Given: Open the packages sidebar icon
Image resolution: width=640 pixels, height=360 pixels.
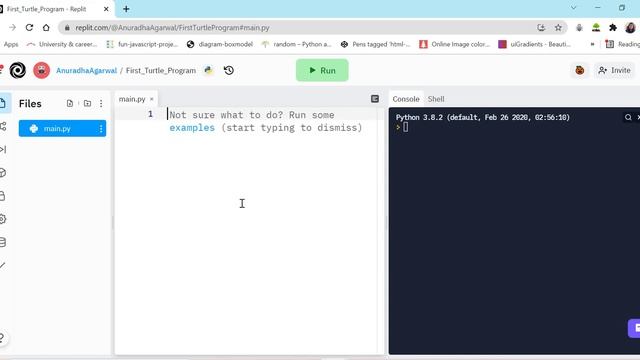Looking at the screenshot, I should (x=3, y=173).
